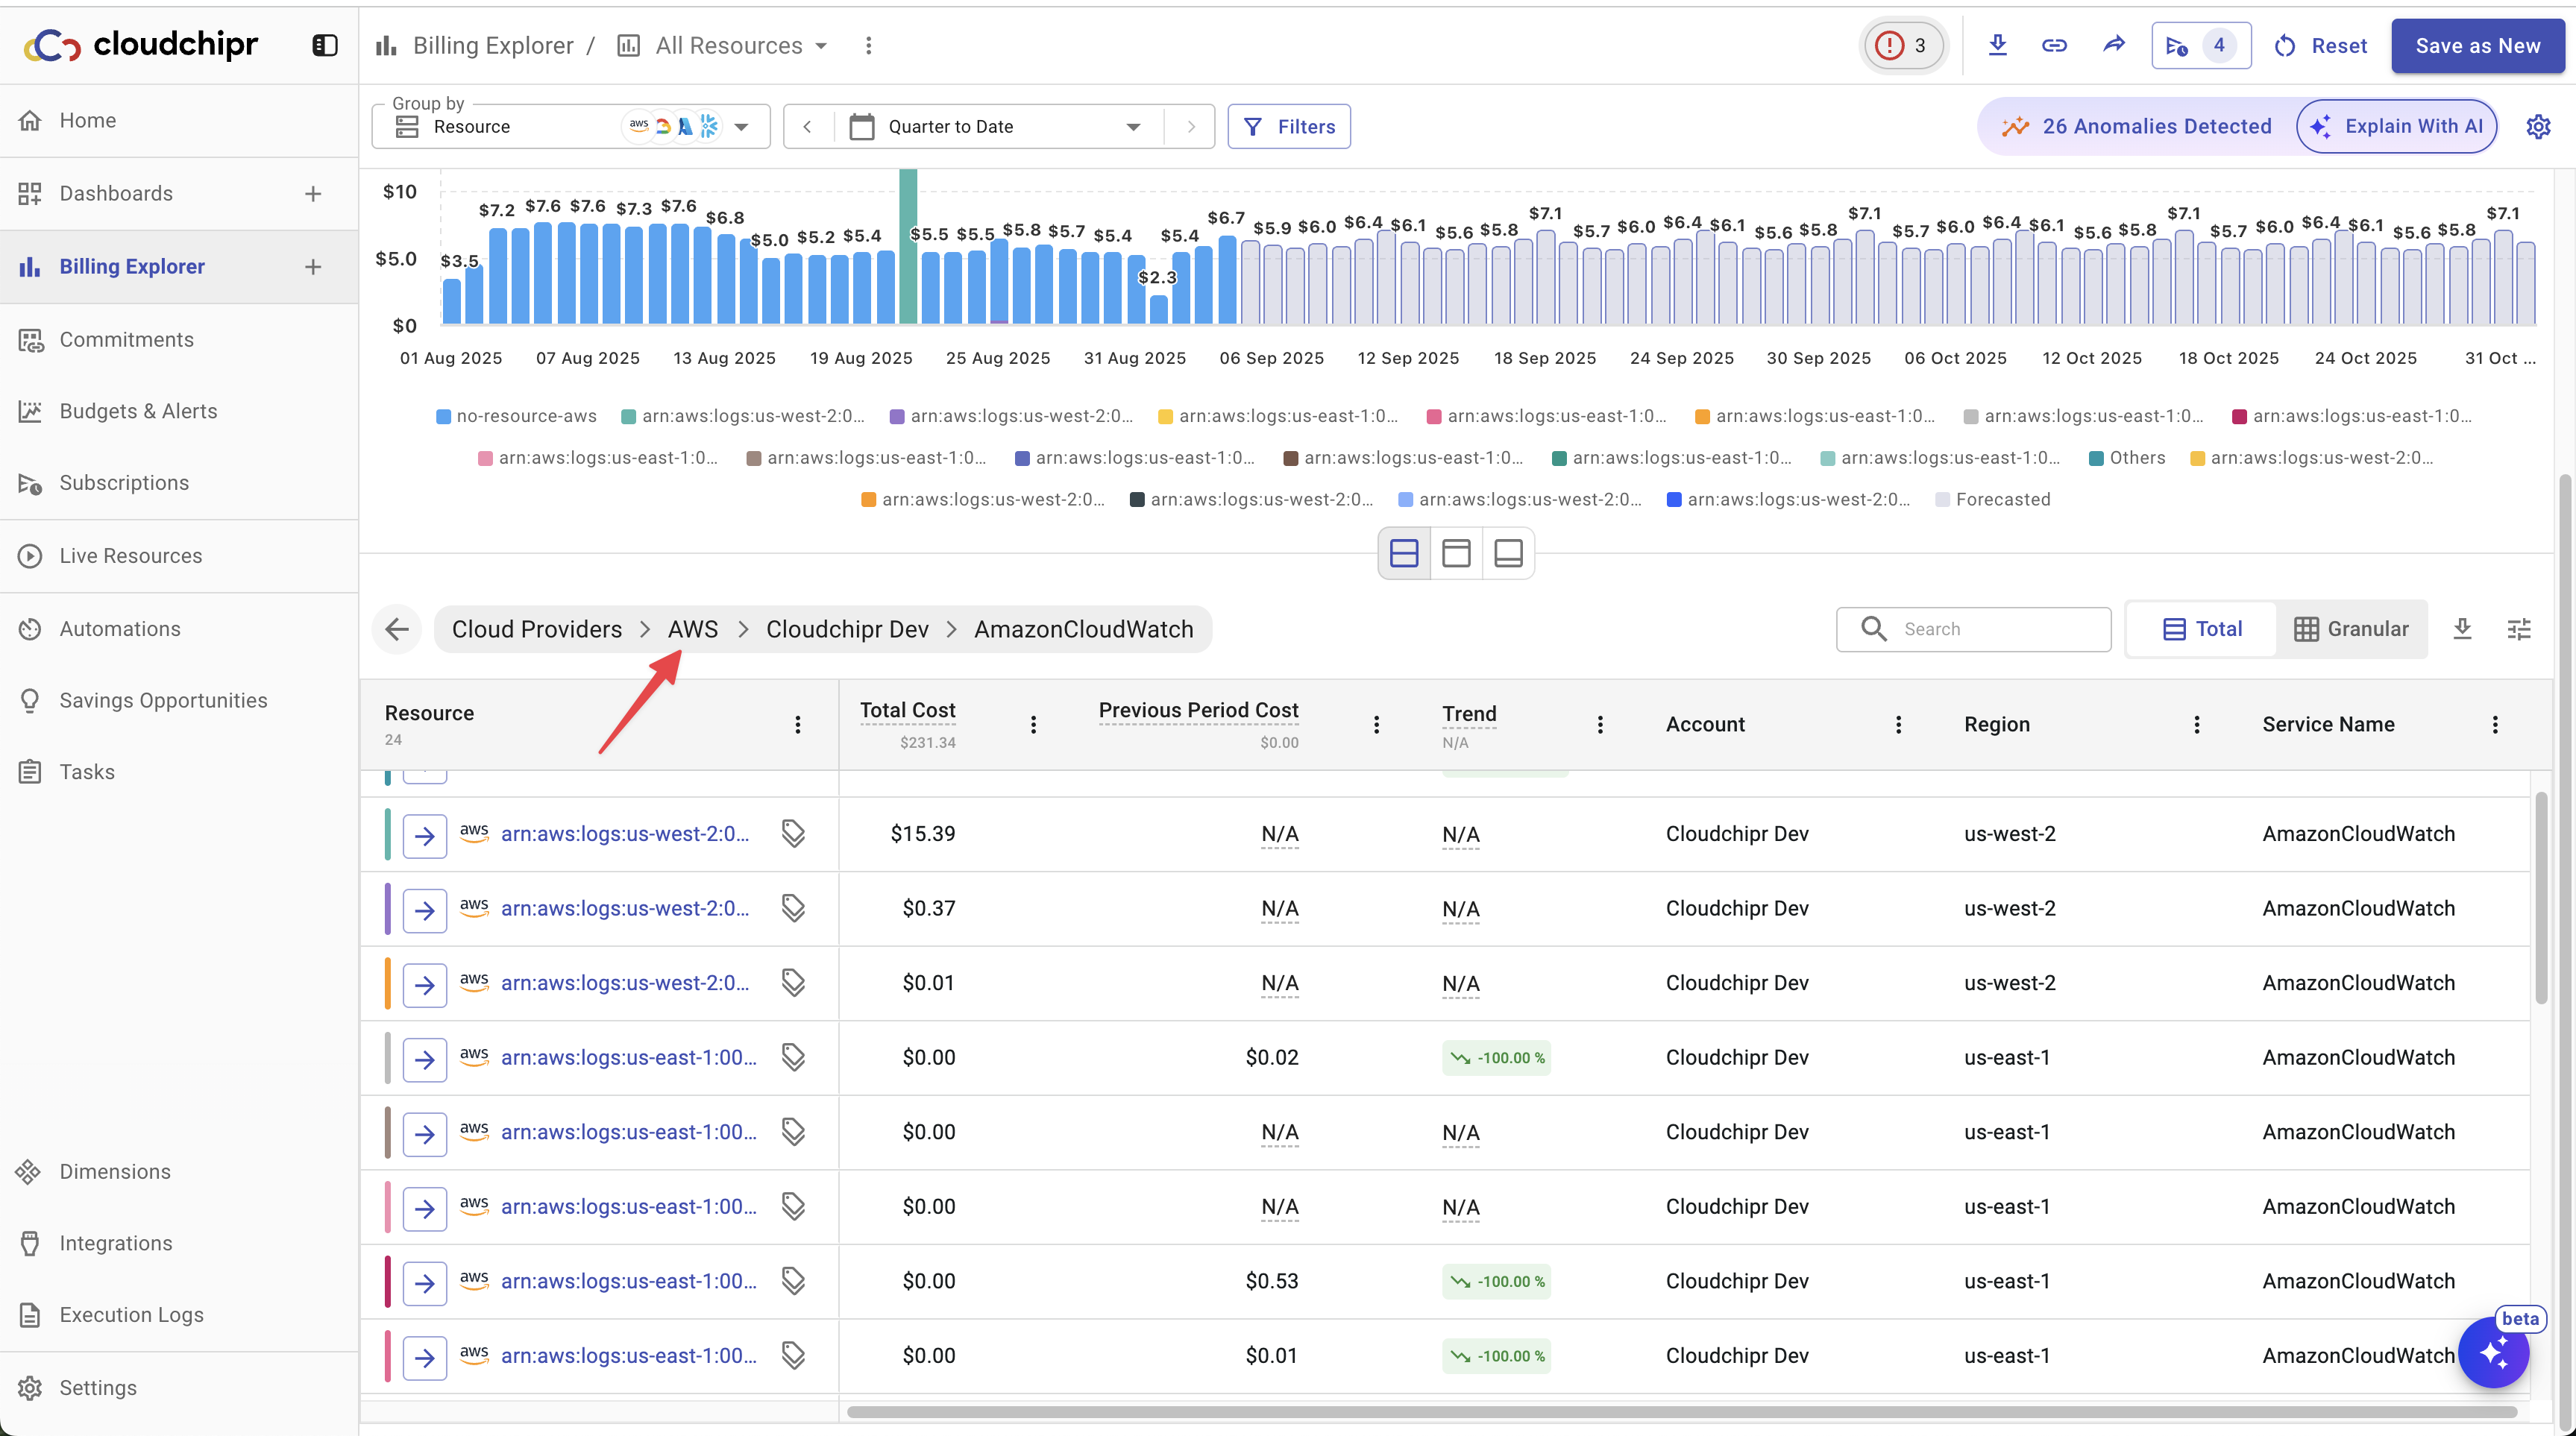2576x1436 pixels.
Task: Toggle the Others legend series
Action: (x=2127, y=458)
